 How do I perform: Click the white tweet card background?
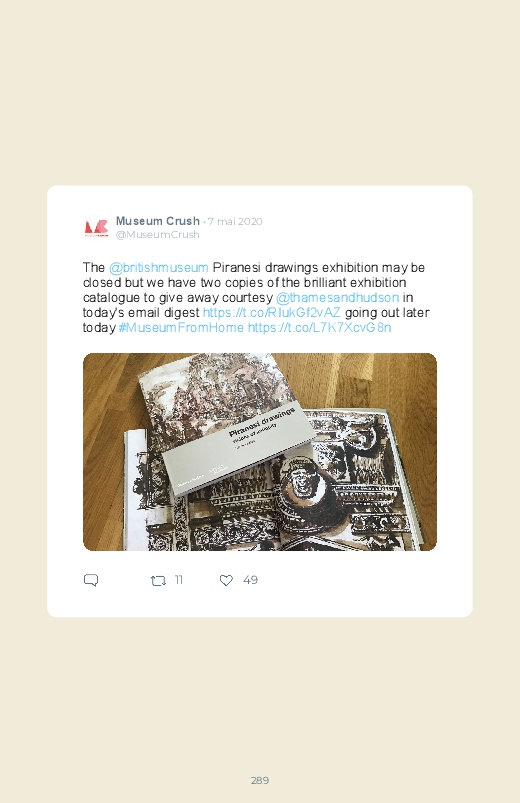(x=260, y=401)
